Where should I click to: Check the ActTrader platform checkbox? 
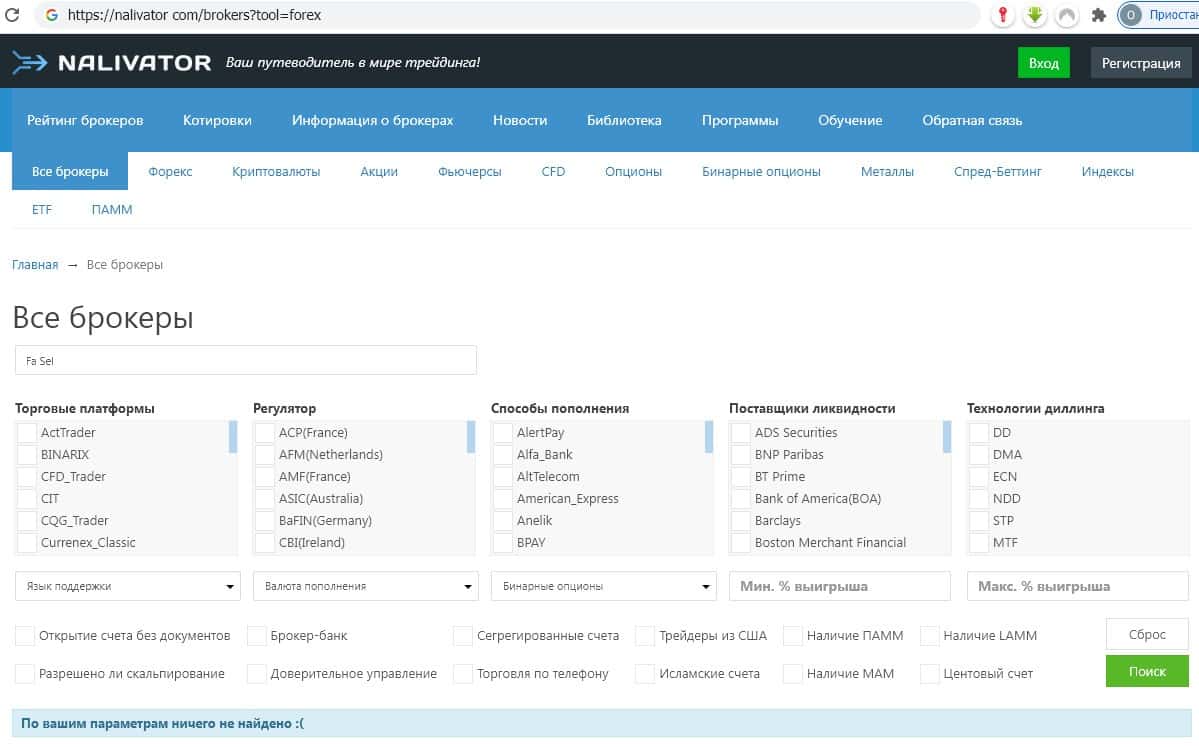pos(27,433)
